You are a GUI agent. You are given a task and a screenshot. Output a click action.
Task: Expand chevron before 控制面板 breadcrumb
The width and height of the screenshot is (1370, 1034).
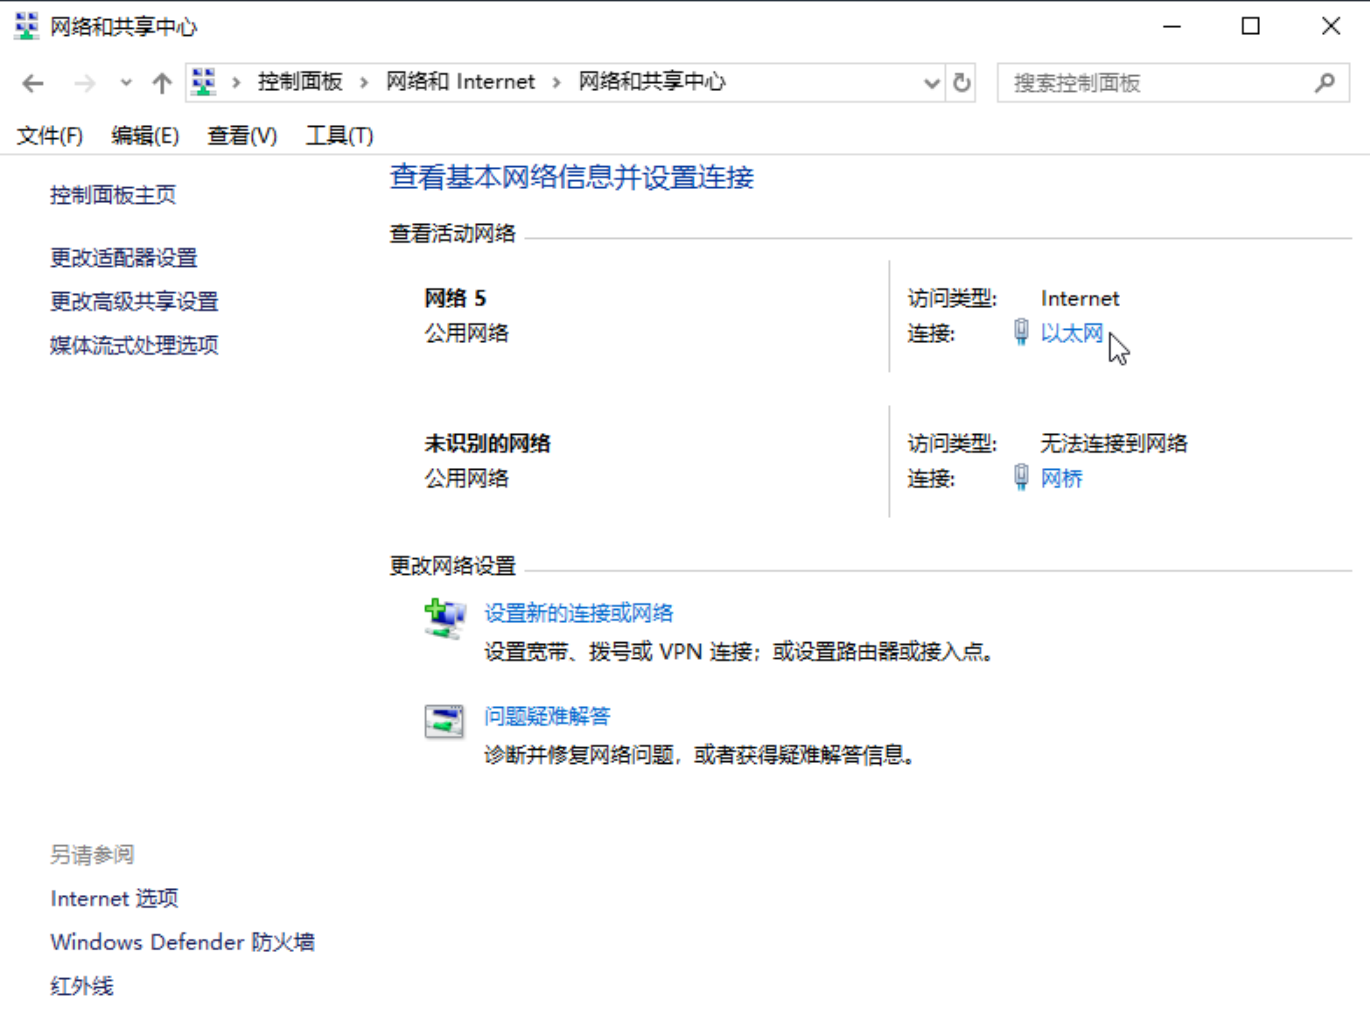[x=237, y=82]
